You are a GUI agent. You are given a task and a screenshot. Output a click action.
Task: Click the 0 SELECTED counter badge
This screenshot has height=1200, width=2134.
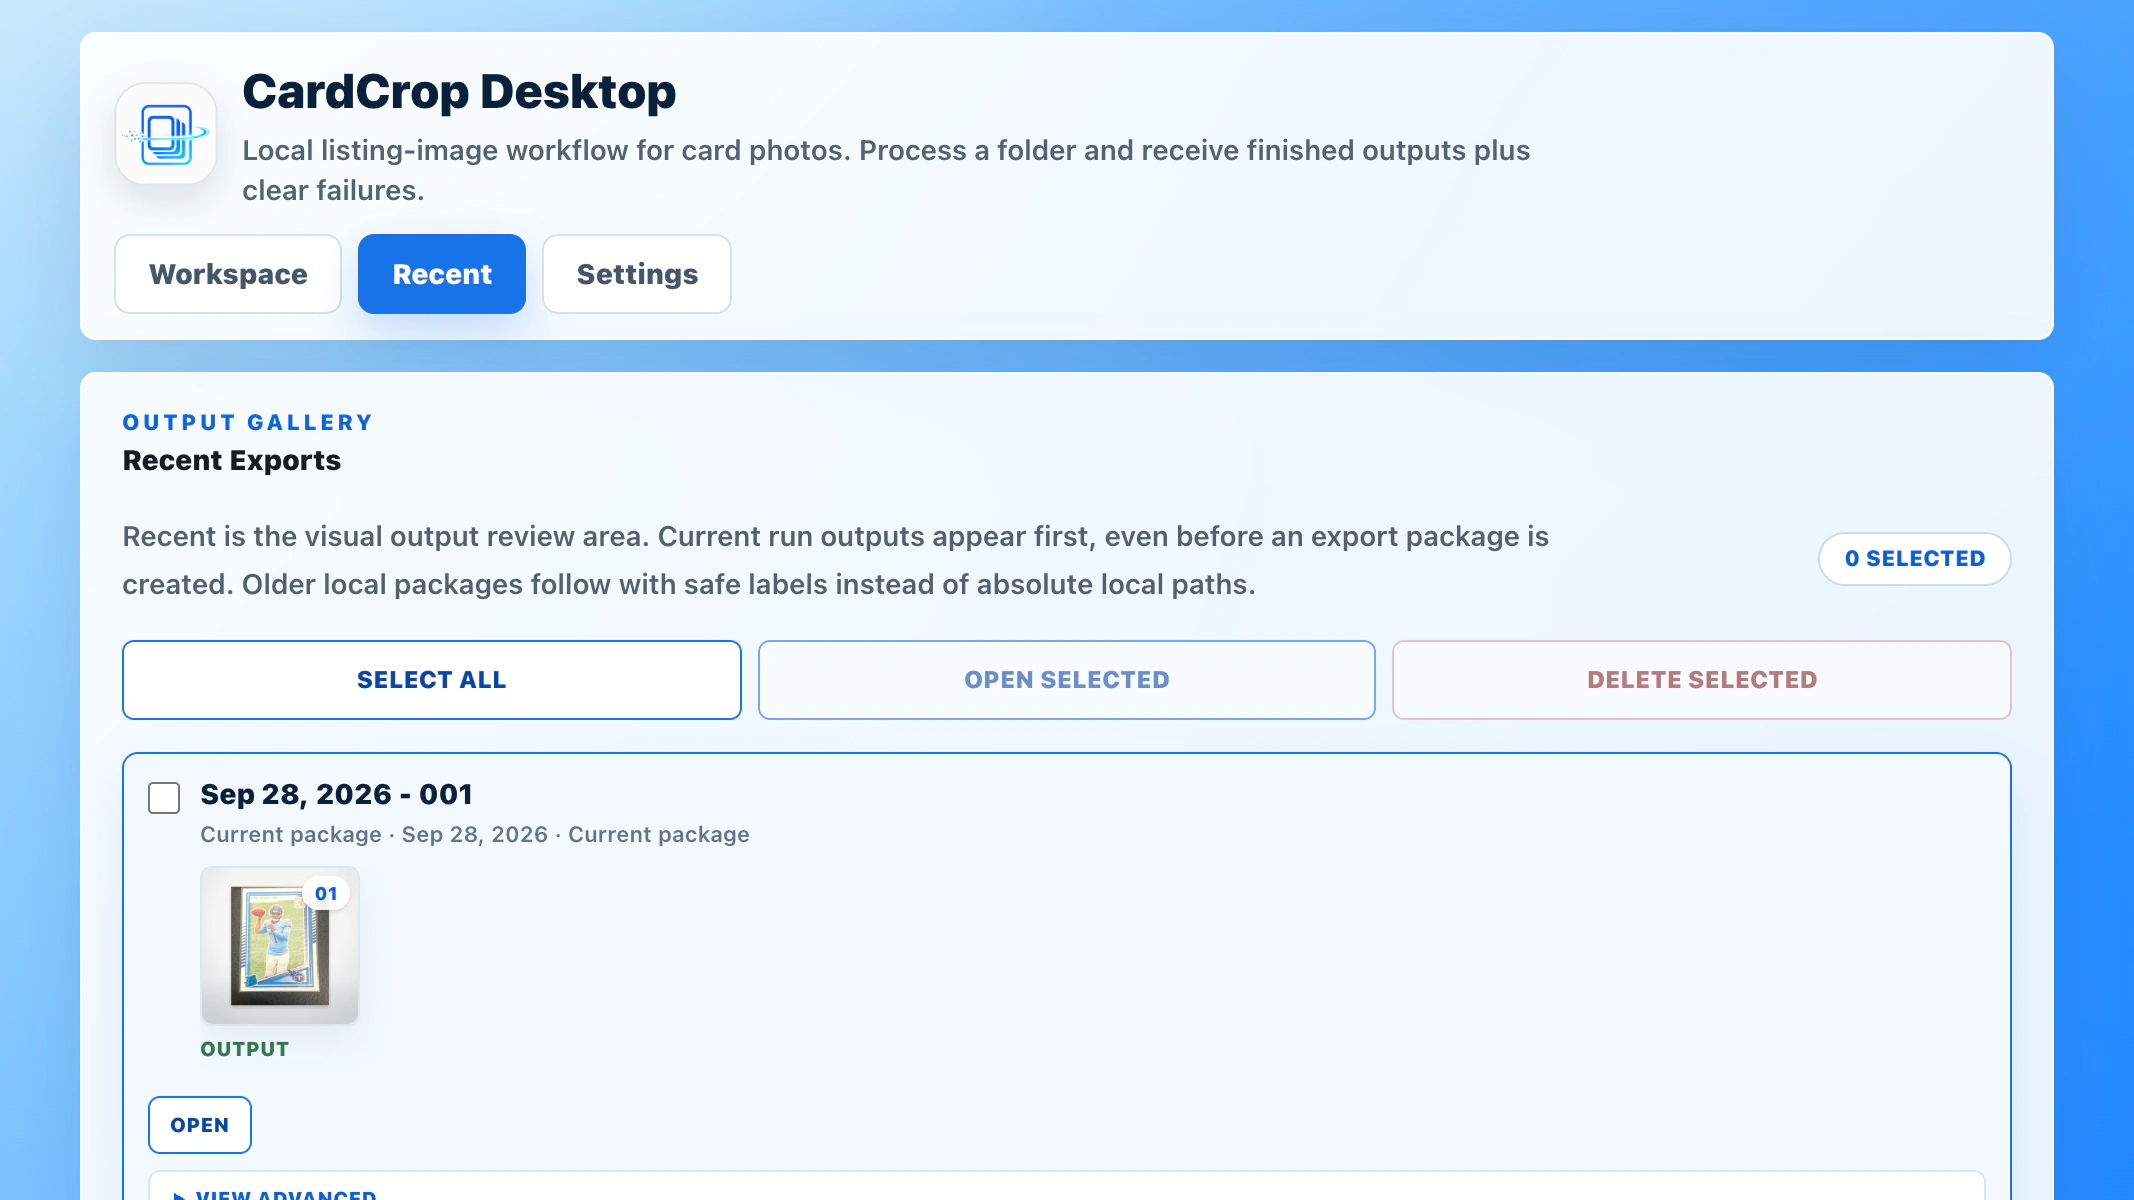(x=1914, y=559)
